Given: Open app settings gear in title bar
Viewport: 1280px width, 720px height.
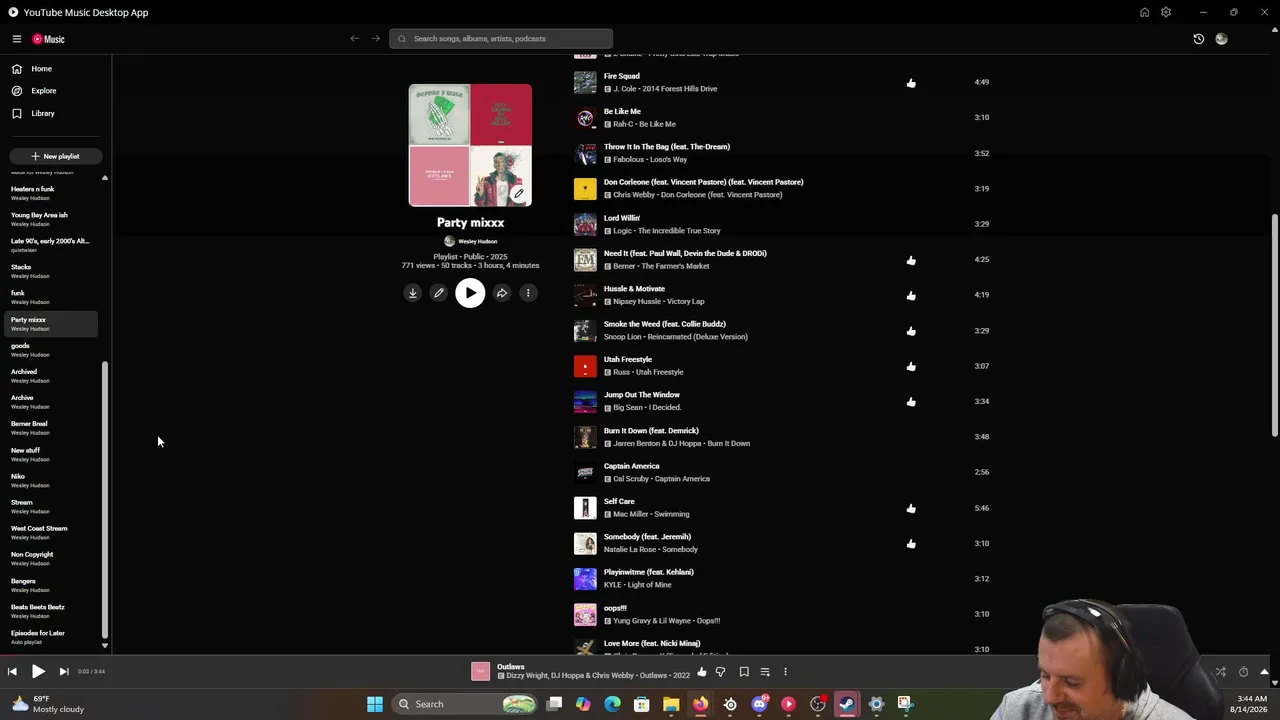Looking at the screenshot, I should click(1166, 12).
